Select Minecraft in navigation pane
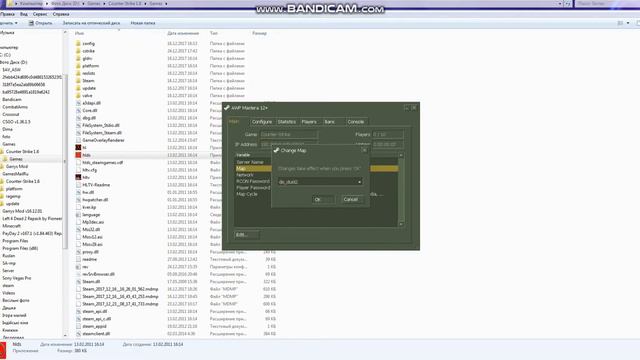This screenshot has width=640, height=360. coord(11,226)
